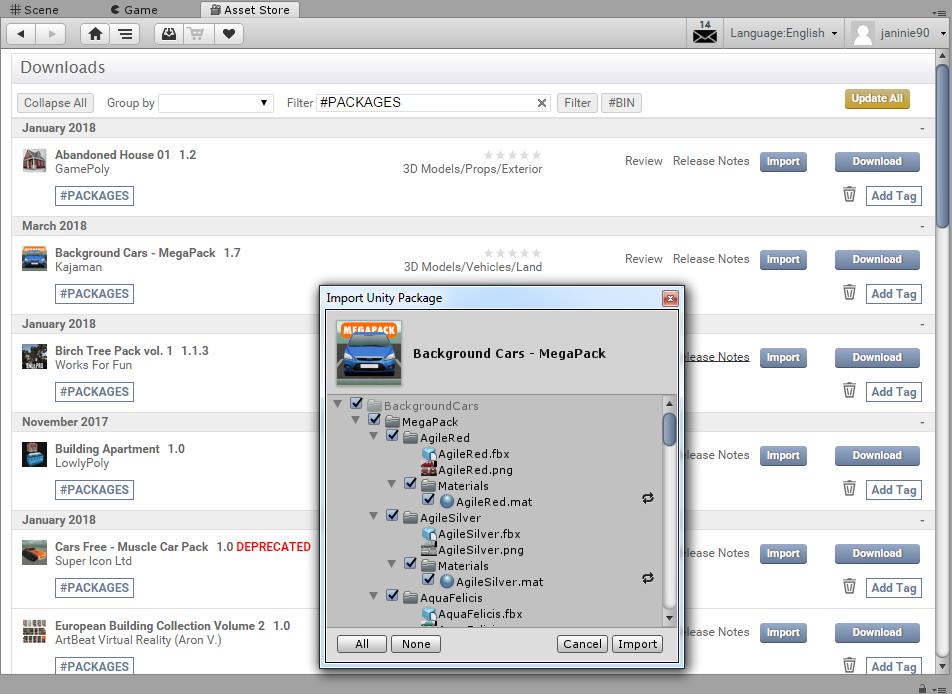
Task: Go back with the left arrow
Action: pyautogui.click(x=21, y=33)
